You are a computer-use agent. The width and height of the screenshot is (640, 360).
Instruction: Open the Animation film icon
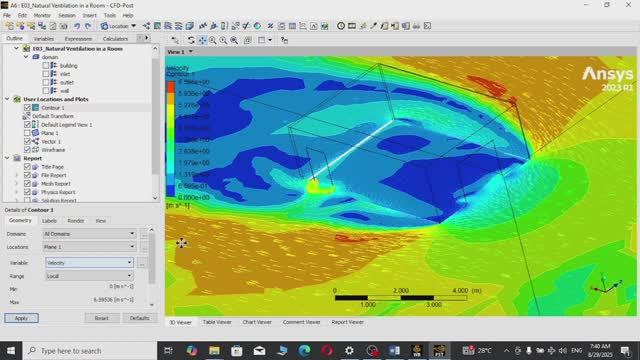(x=352, y=26)
